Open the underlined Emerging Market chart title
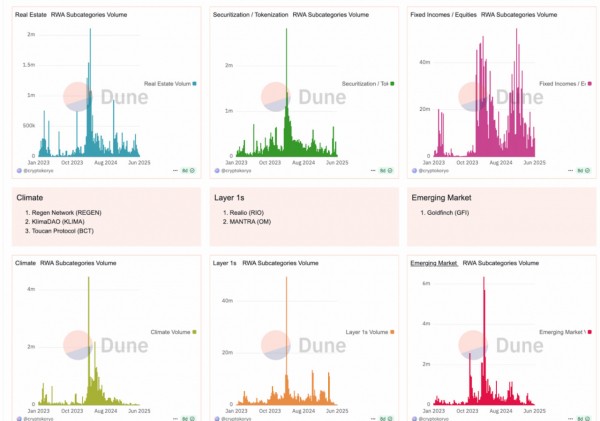Image resolution: width=600 pixels, height=421 pixels. click(x=434, y=263)
